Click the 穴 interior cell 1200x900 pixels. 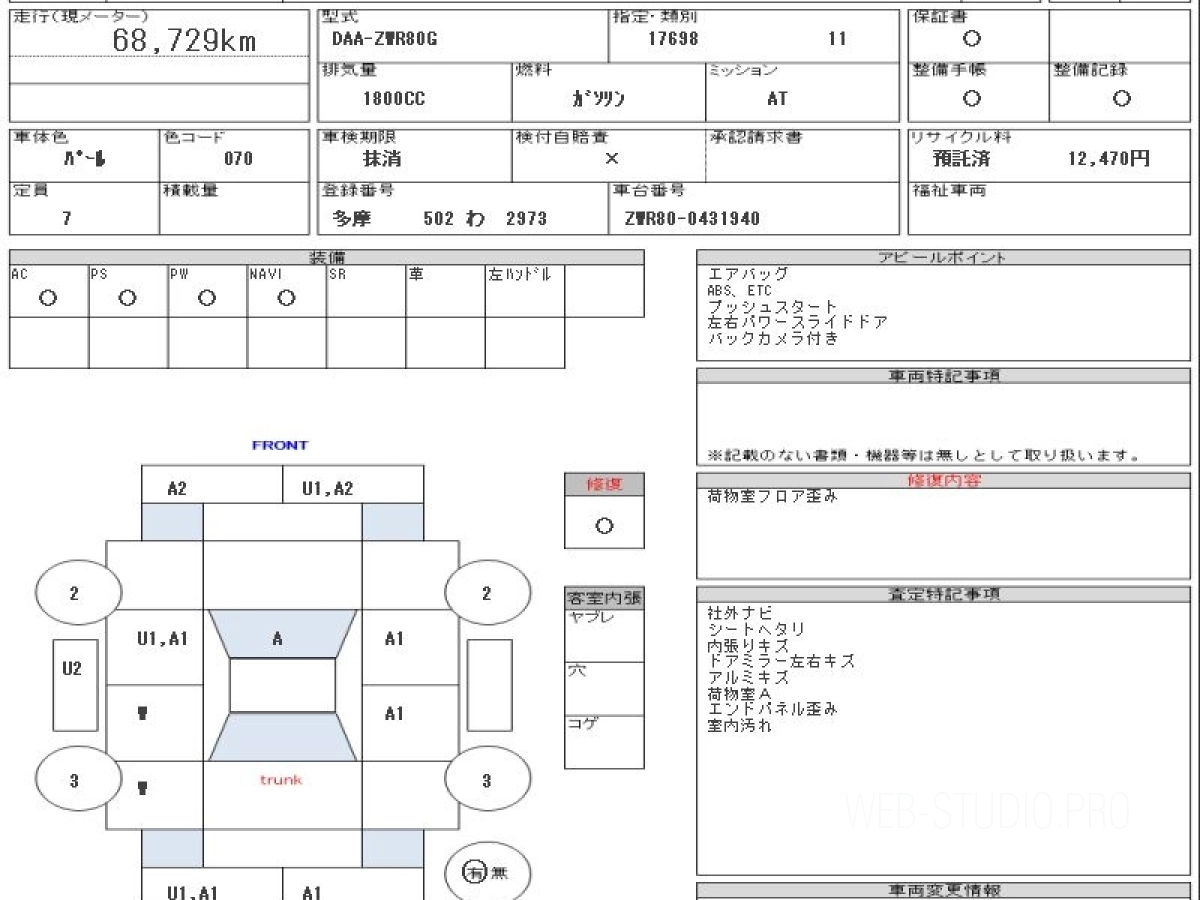pyautogui.click(x=604, y=688)
